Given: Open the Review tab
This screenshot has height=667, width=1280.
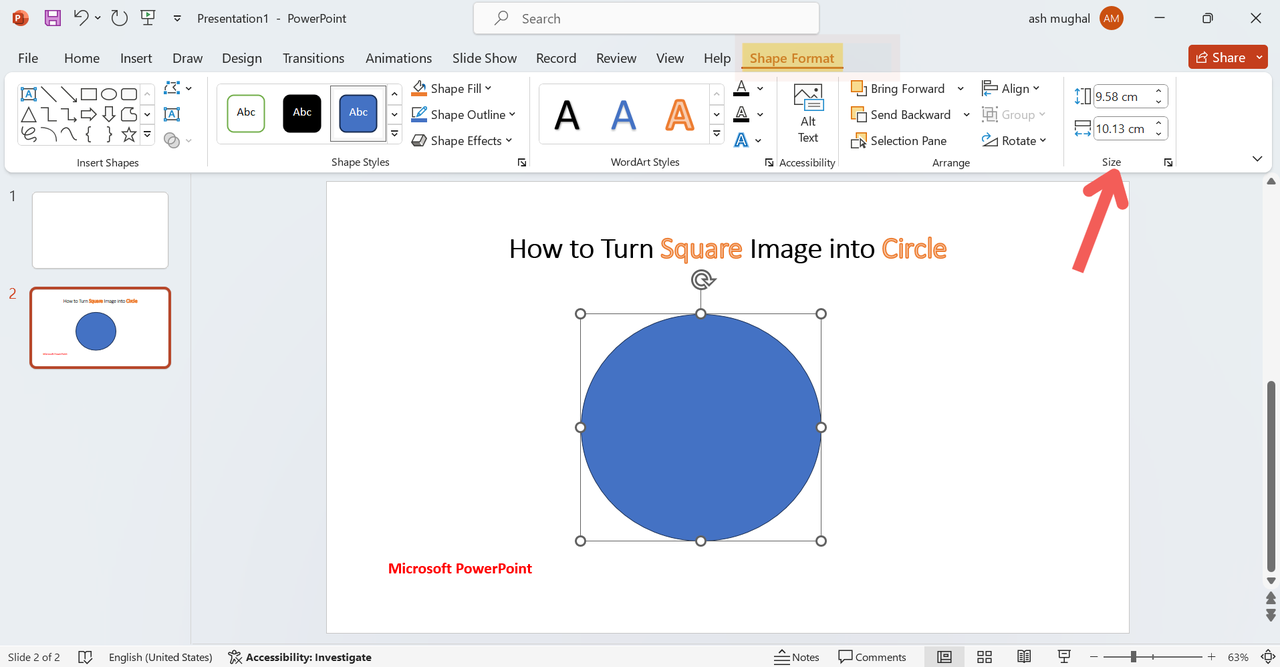Looking at the screenshot, I should (x=616, y=58).
